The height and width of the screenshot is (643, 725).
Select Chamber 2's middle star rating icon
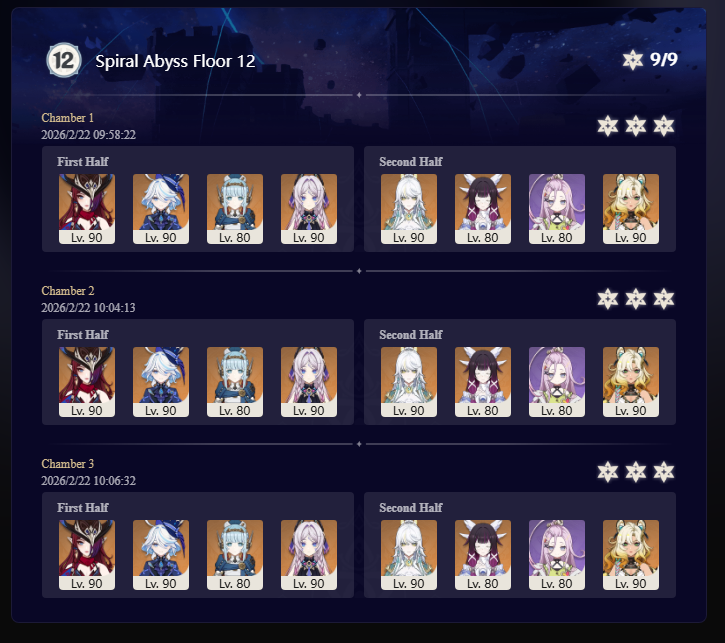(636, 299)
